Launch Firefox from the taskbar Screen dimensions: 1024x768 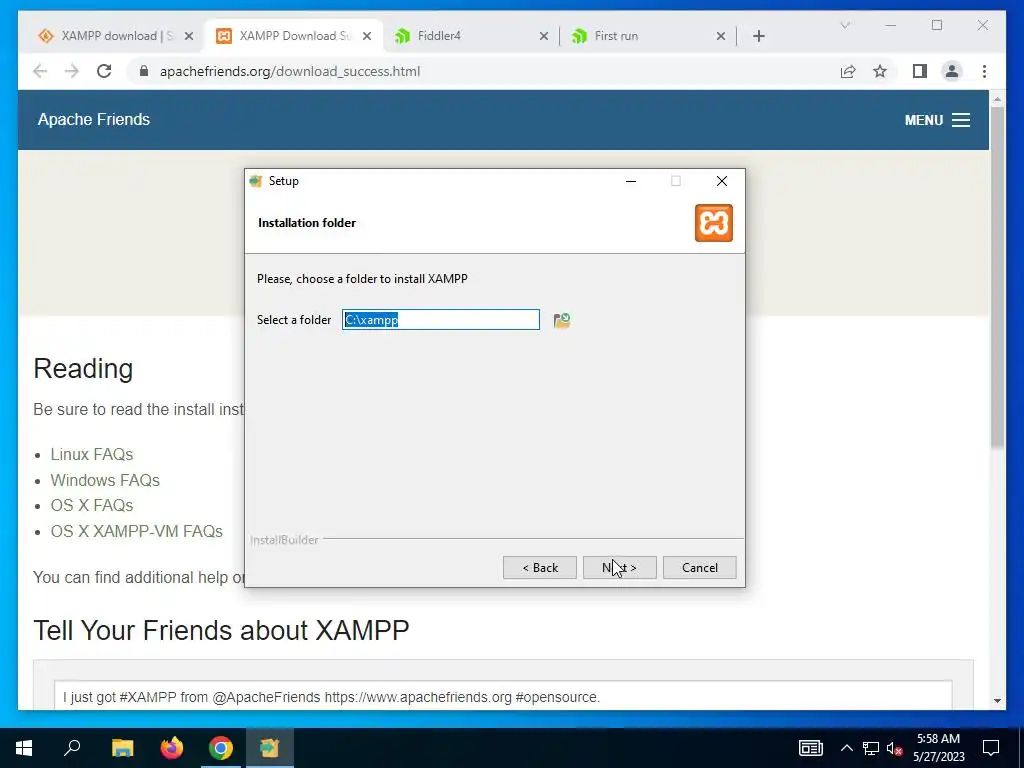tap(172, 748)
